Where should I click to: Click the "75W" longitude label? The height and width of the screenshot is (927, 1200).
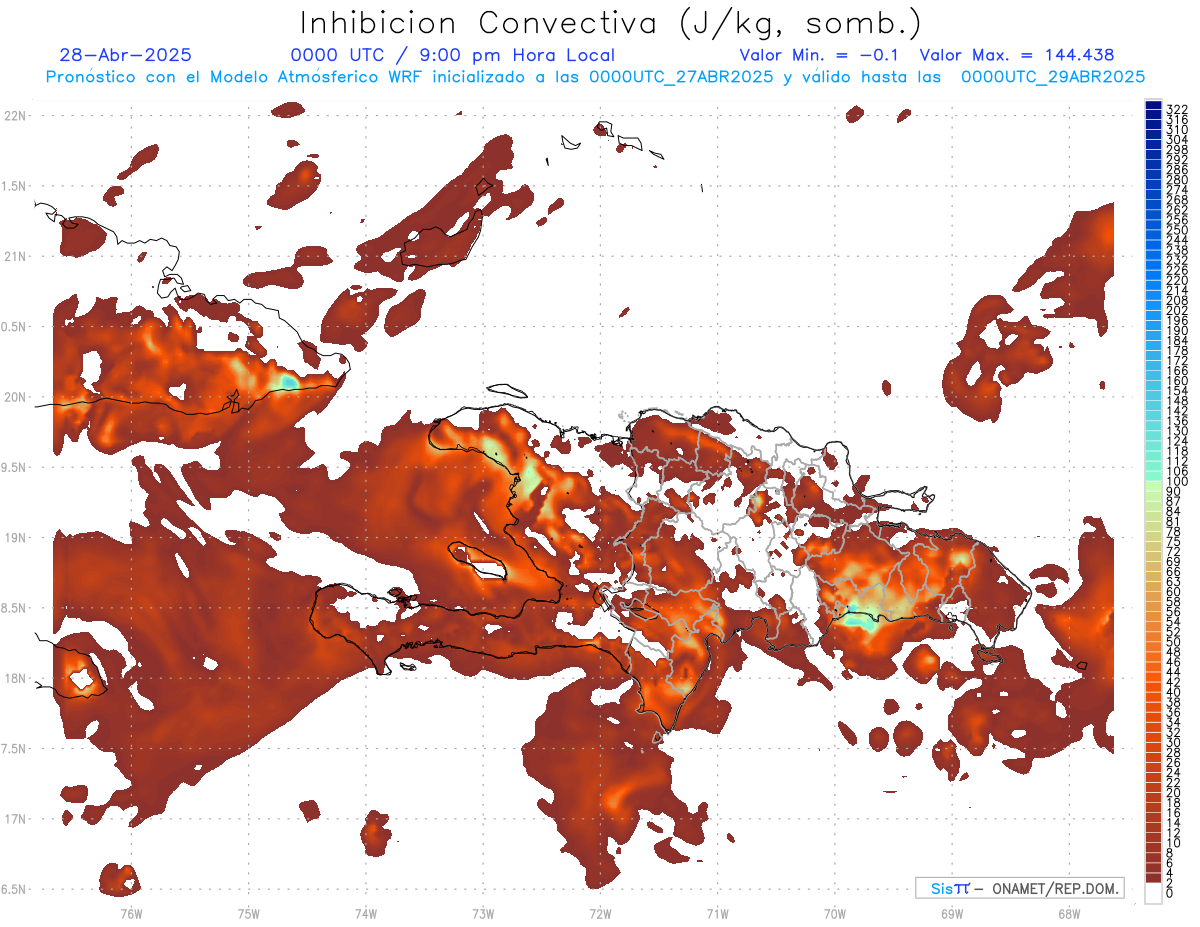tap(248, 913)
